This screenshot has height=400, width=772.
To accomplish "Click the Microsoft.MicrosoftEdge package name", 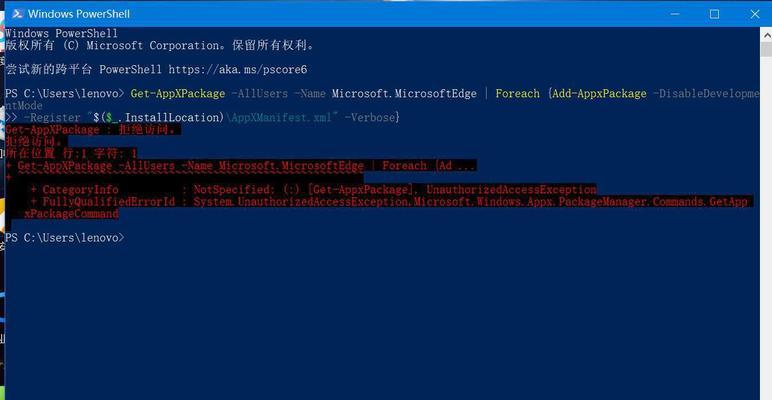I will click(x=404, y=94).
